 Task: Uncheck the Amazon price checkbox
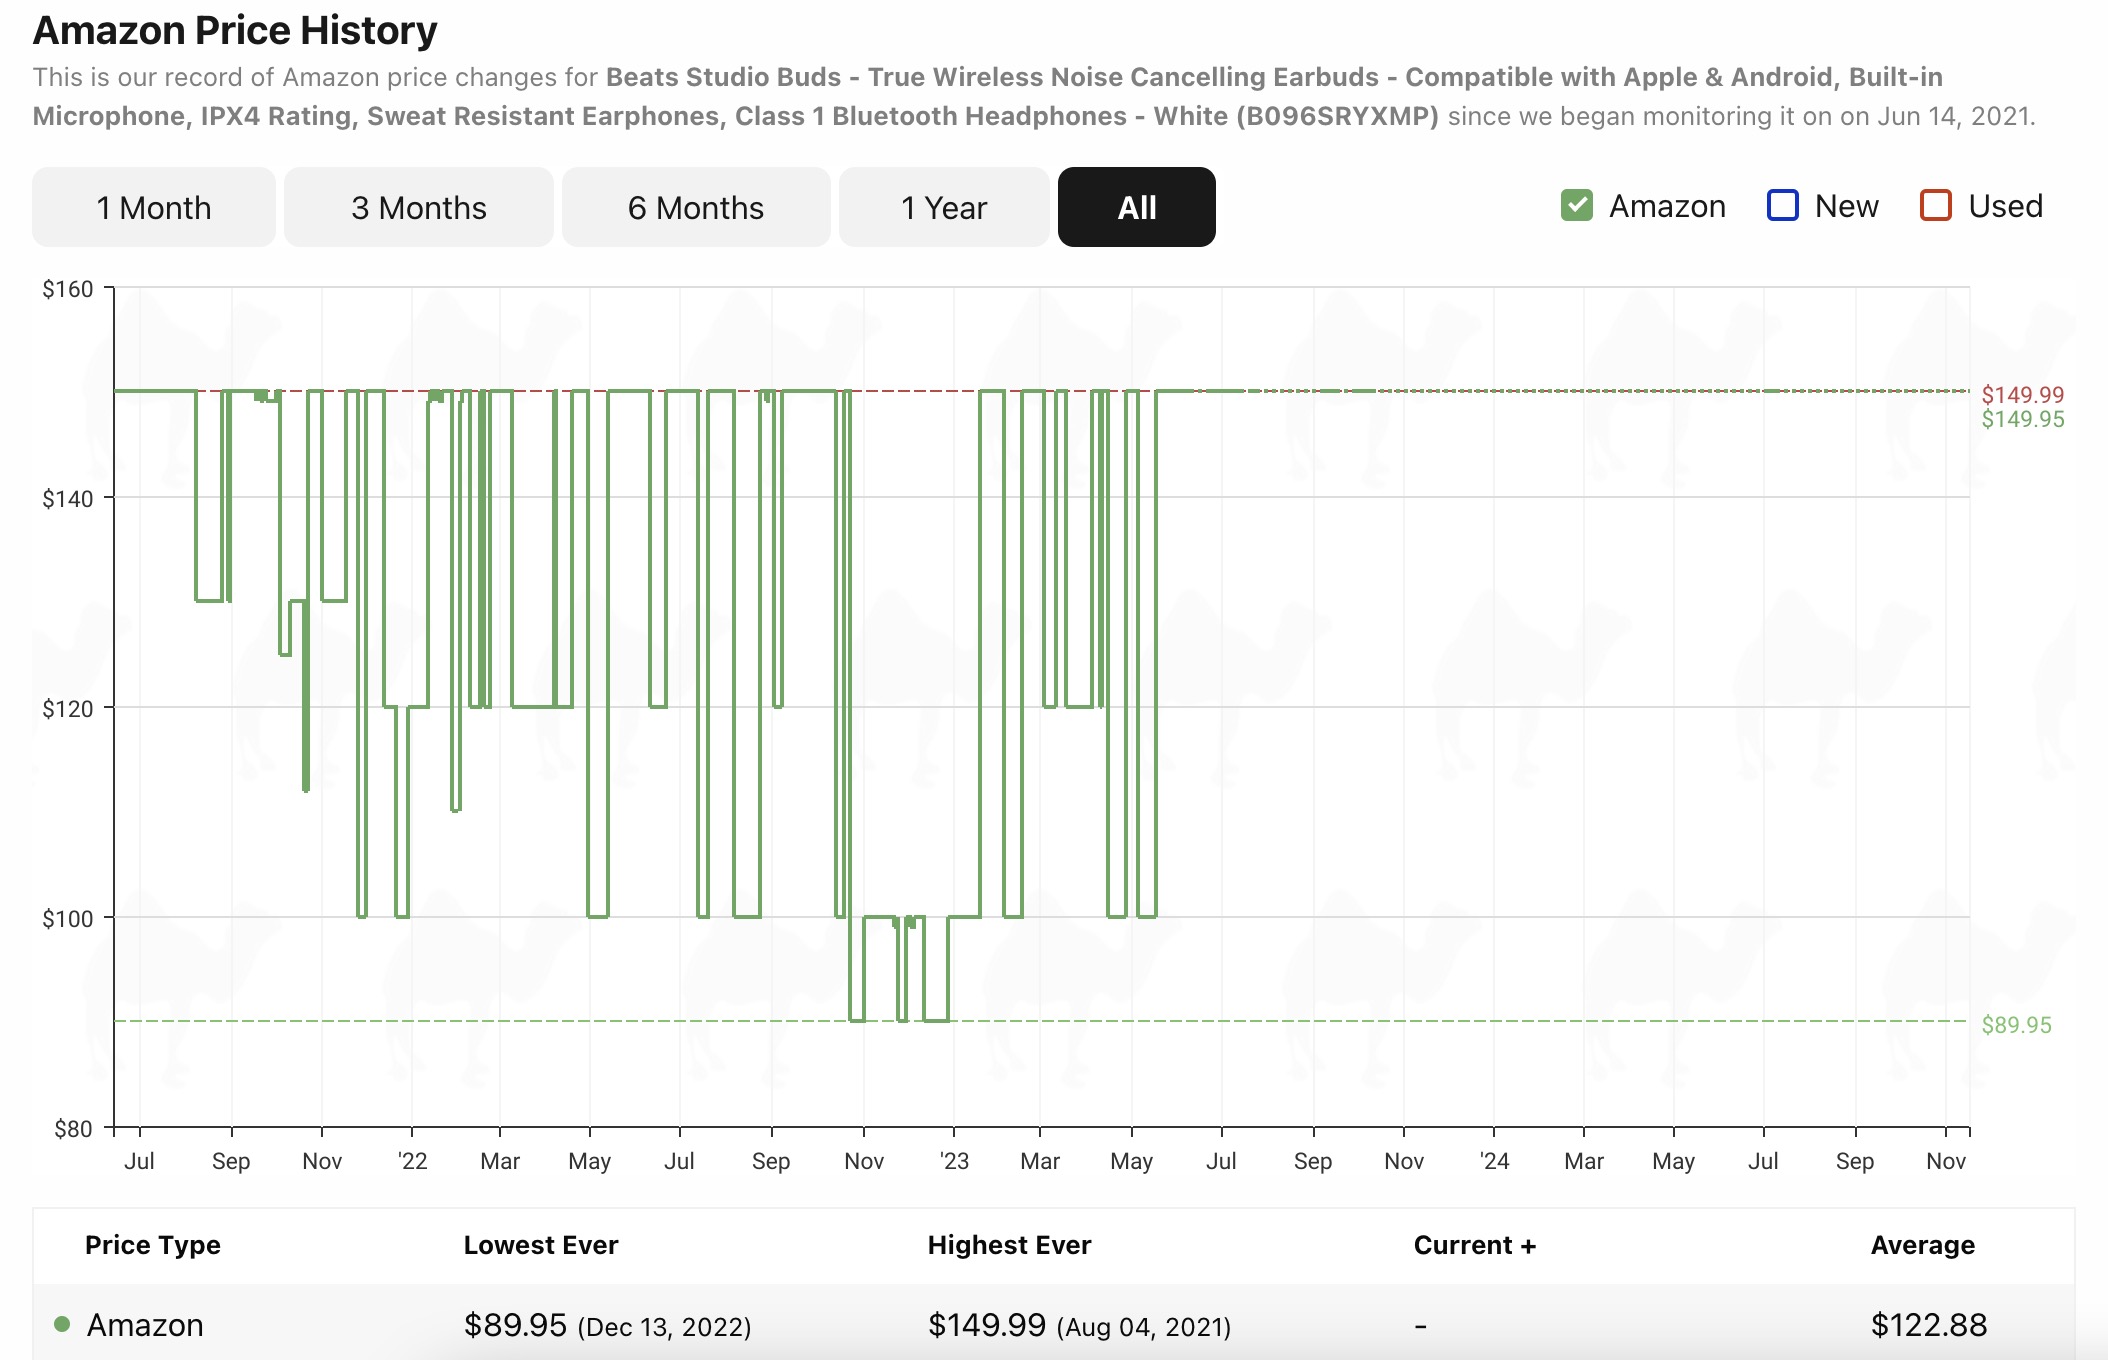click(x=1577, y=205)
